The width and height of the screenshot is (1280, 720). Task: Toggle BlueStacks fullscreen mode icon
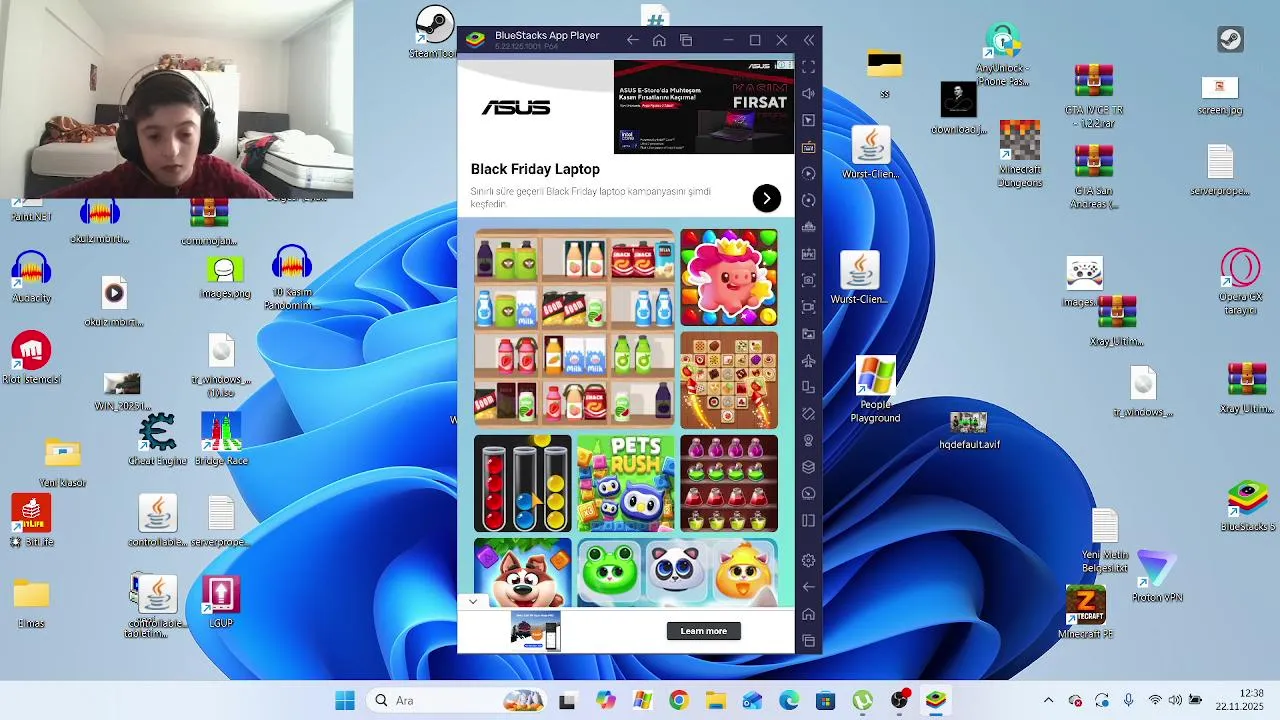tap(808, 66)
